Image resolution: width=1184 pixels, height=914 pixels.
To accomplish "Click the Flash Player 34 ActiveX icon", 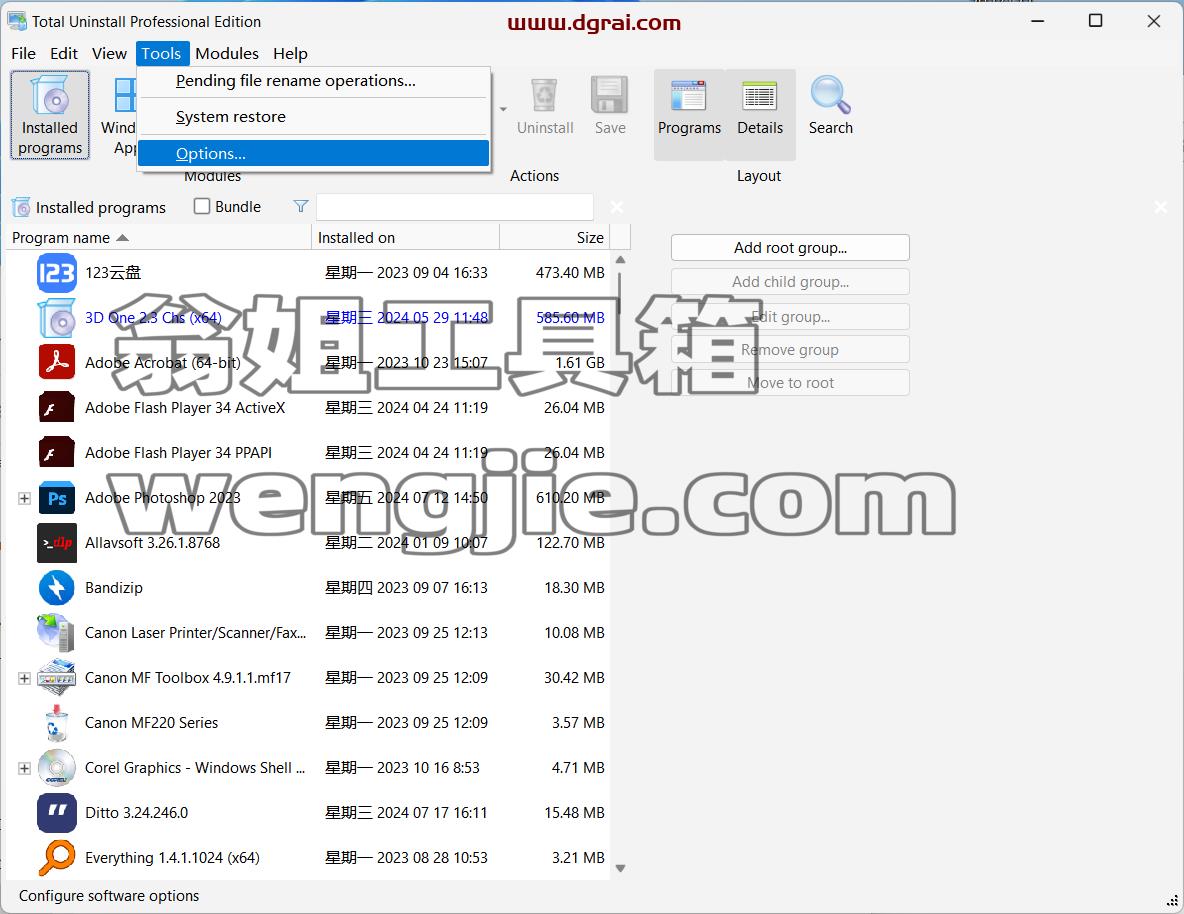I will click(x=57, y=408).
